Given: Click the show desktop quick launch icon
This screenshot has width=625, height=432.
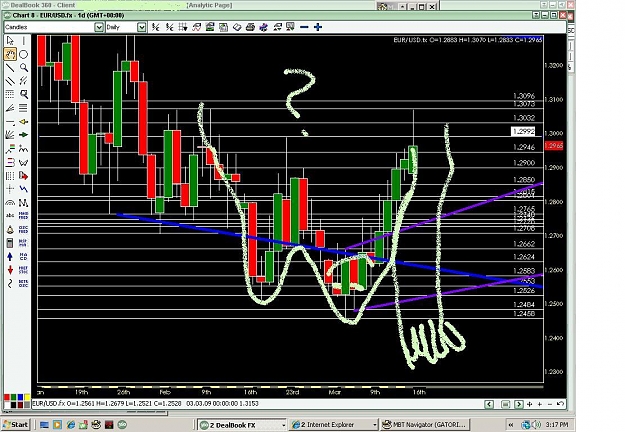Looking at the screenshot, I should tap(44, 425).
